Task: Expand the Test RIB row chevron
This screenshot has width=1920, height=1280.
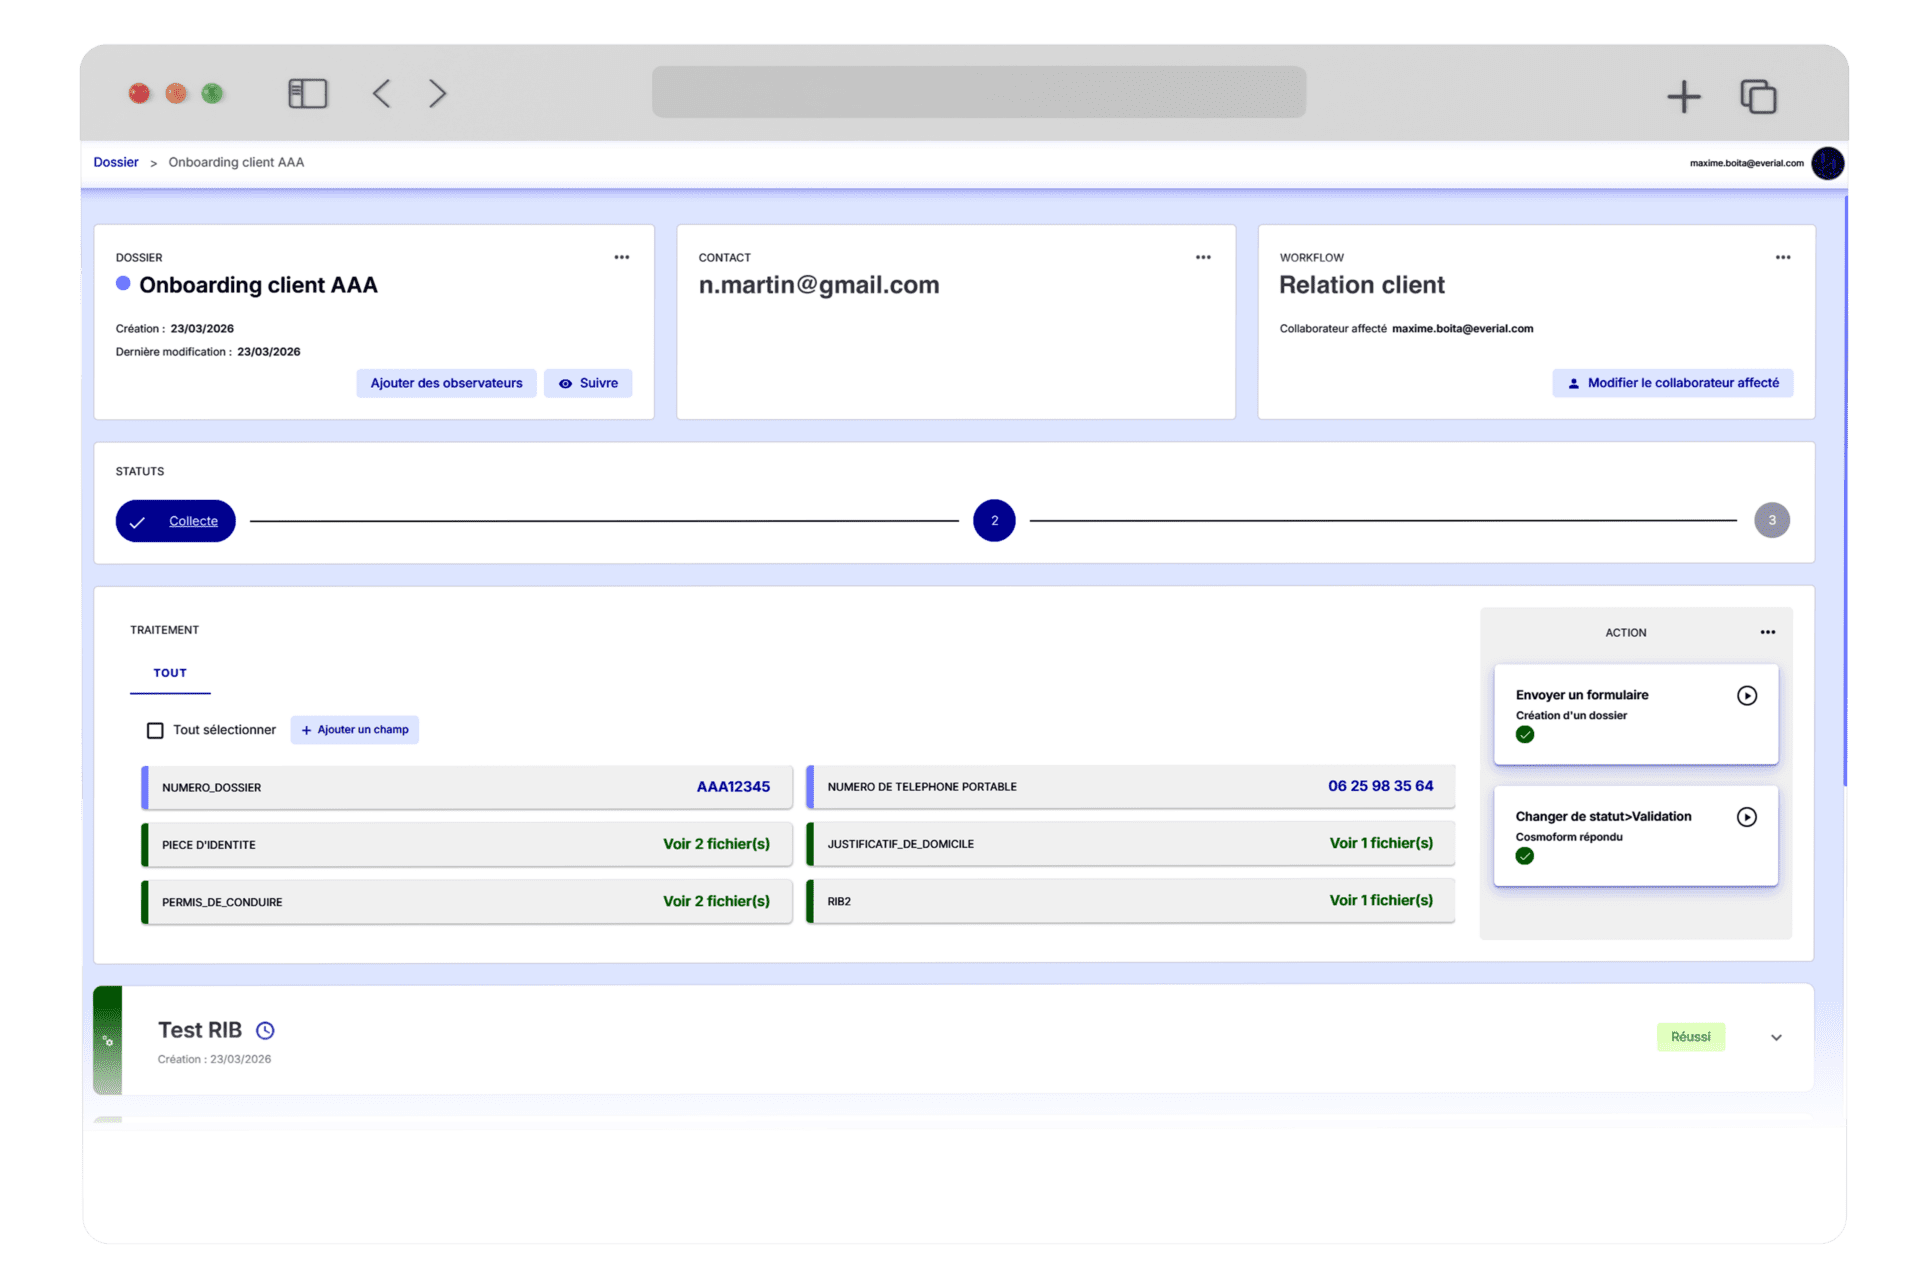Action: coord(1776,1038)
